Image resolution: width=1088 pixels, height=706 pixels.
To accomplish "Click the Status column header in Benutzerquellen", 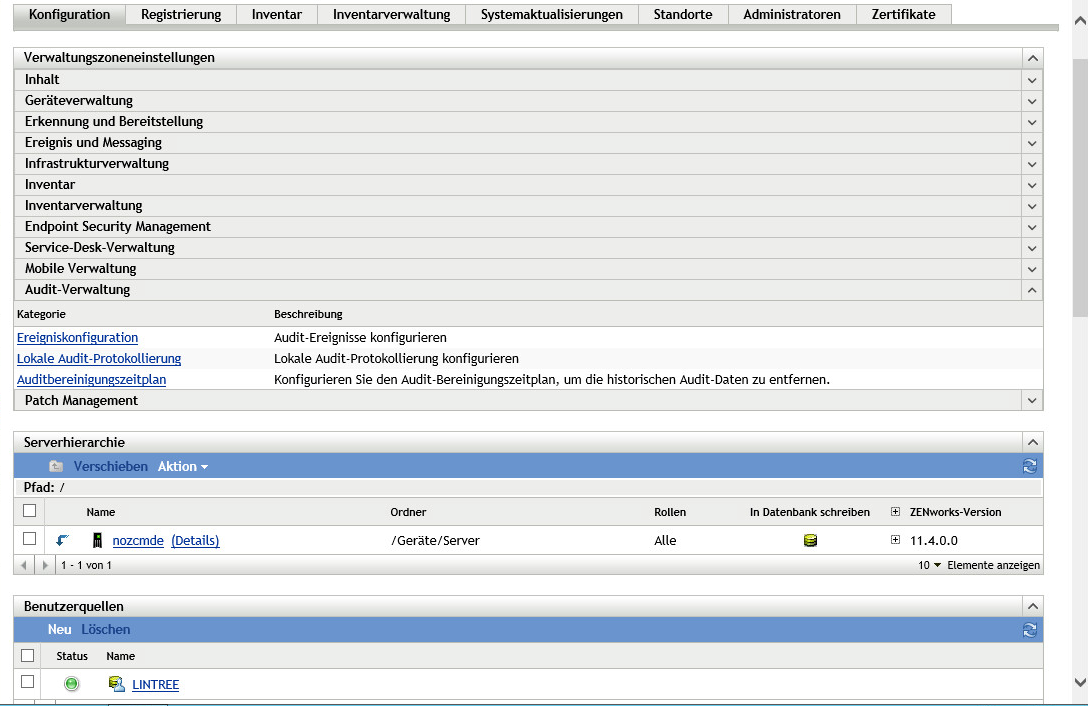I will (72, 656).
